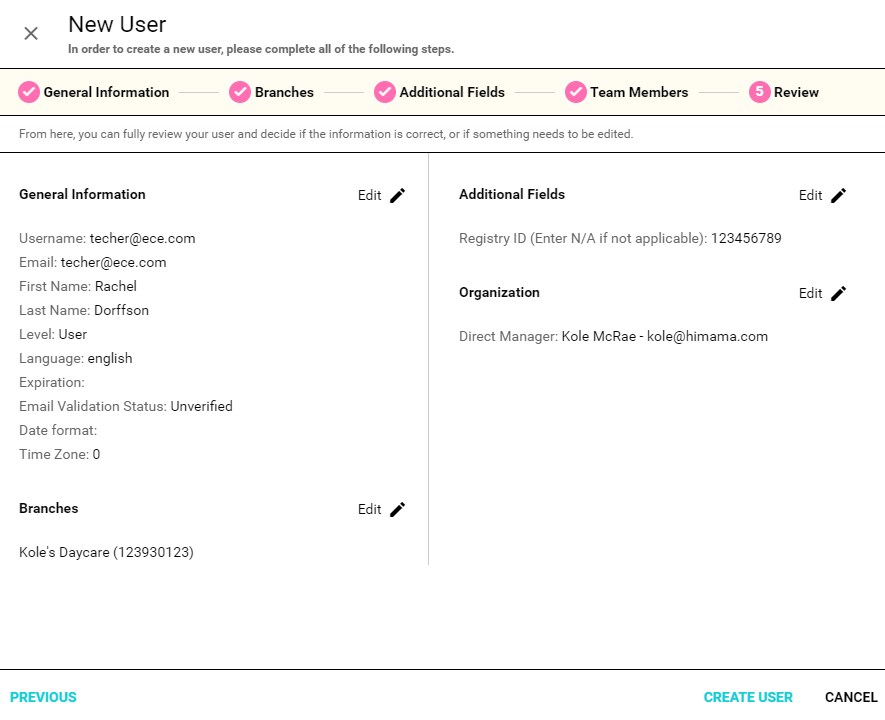Select the General Information step label
This screenshot has height=720, width=885.
click(106, 91)
